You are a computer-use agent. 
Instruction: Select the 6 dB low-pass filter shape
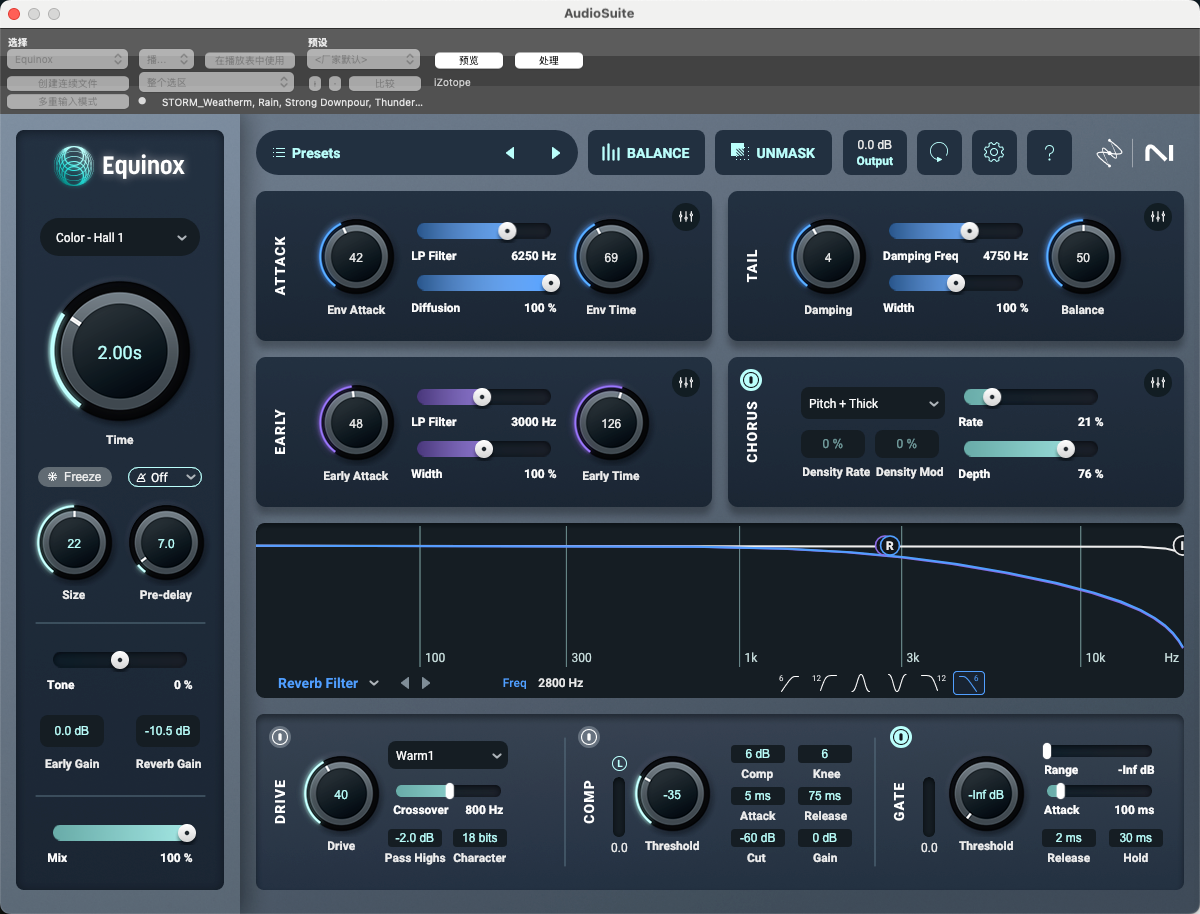point(969,683)
